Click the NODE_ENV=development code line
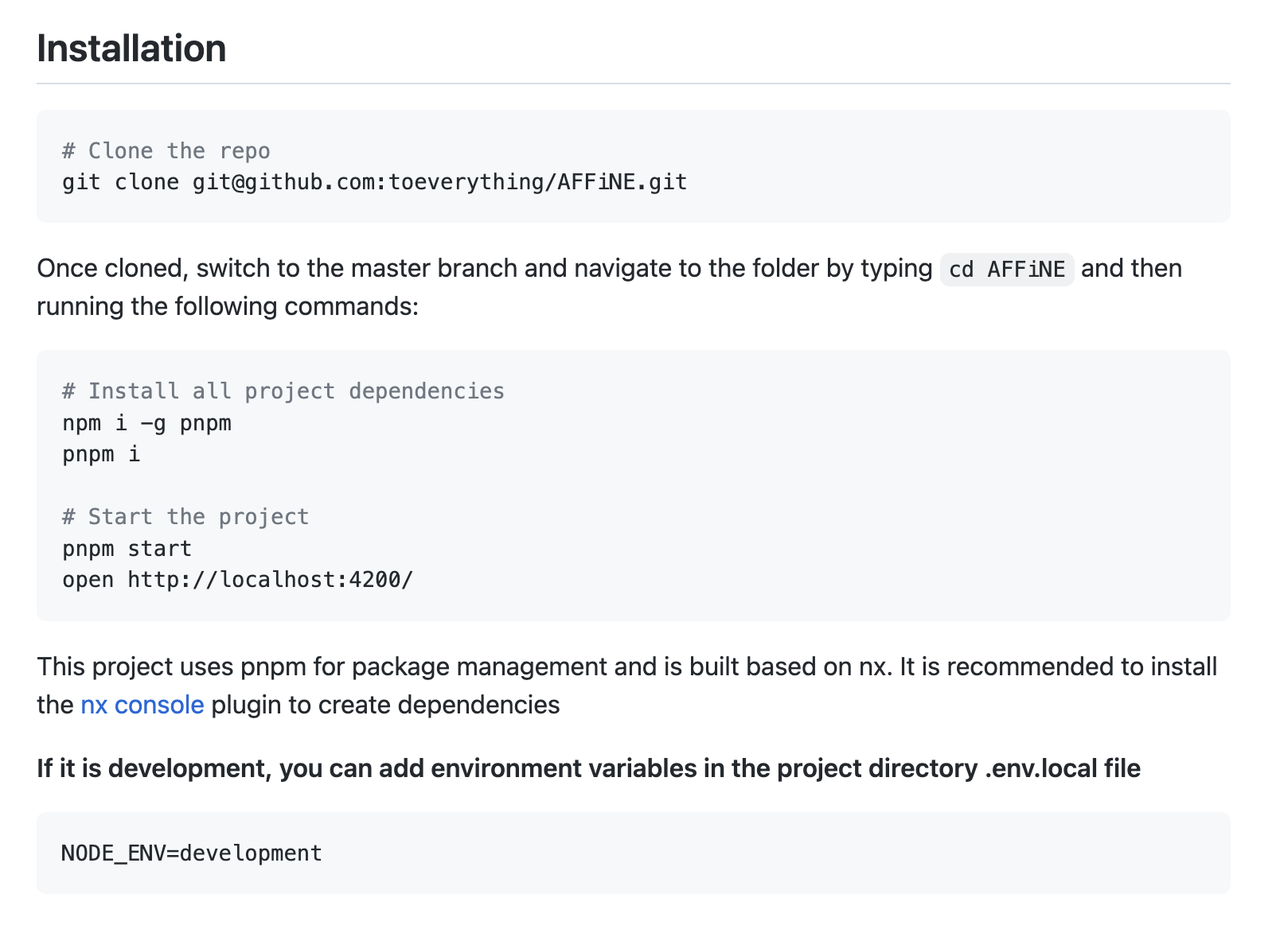 pyautogui.click(x=192, y=853)
